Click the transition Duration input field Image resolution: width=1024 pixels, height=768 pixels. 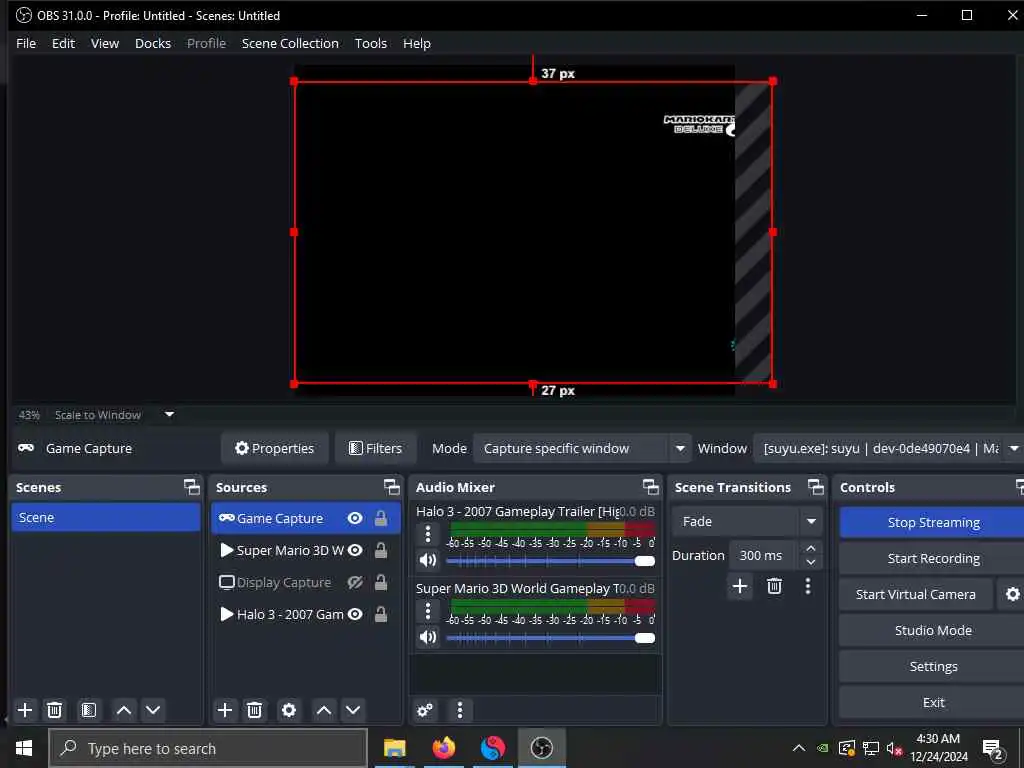(763, 555)
